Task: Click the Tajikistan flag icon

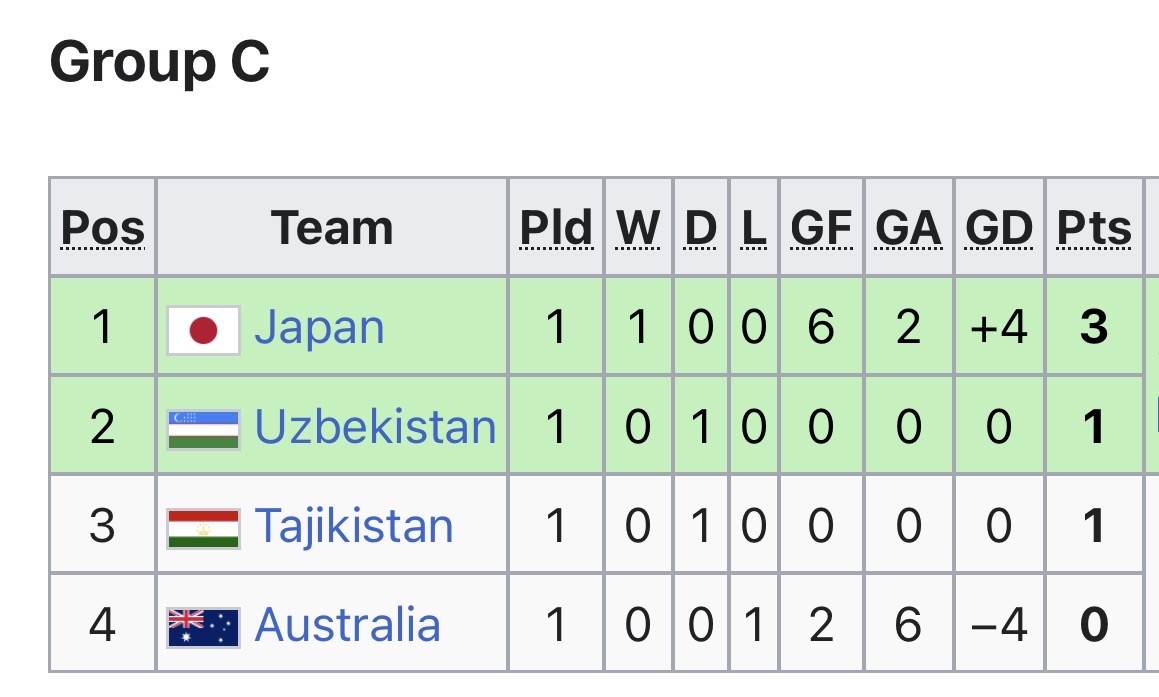Action: [203, 527]
